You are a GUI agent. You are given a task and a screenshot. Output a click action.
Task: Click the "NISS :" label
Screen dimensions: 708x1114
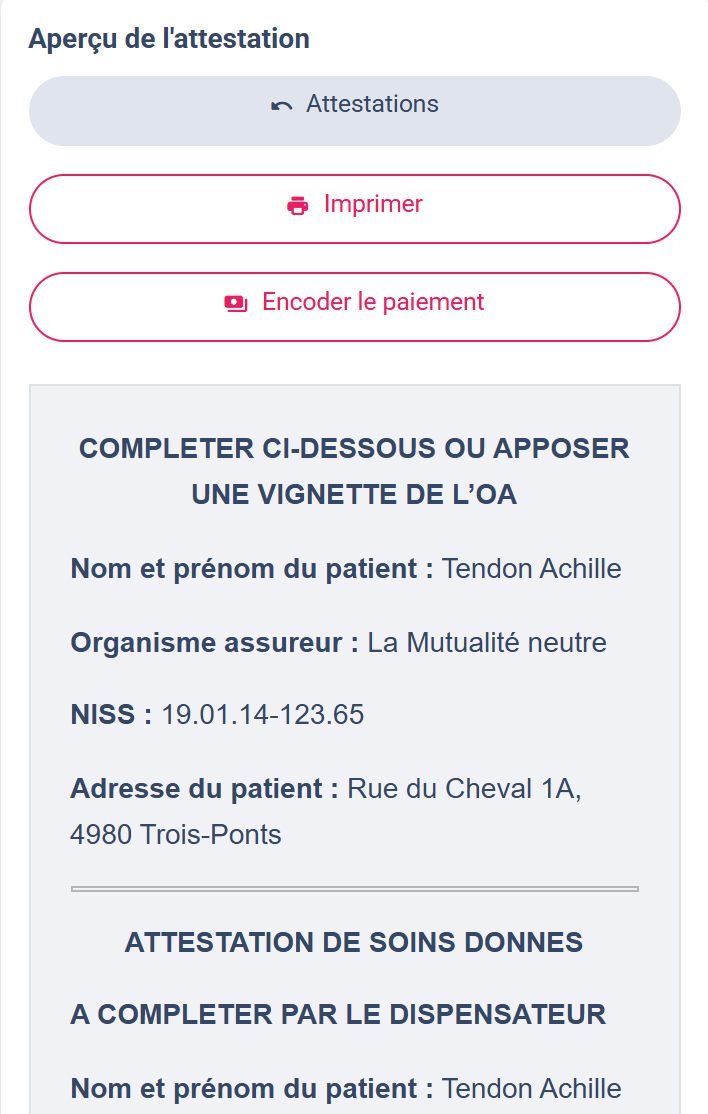(x=111, y=715)
